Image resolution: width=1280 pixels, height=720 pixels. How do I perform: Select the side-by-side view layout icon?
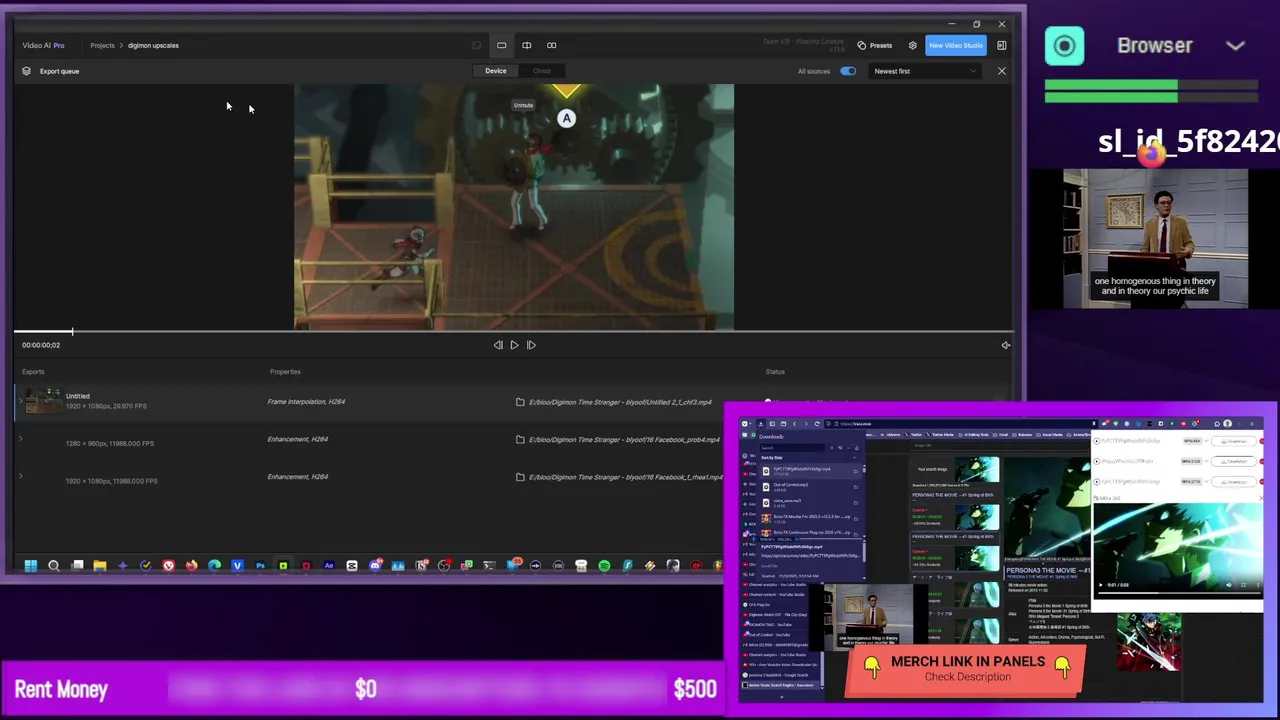[x=551, y=45]
